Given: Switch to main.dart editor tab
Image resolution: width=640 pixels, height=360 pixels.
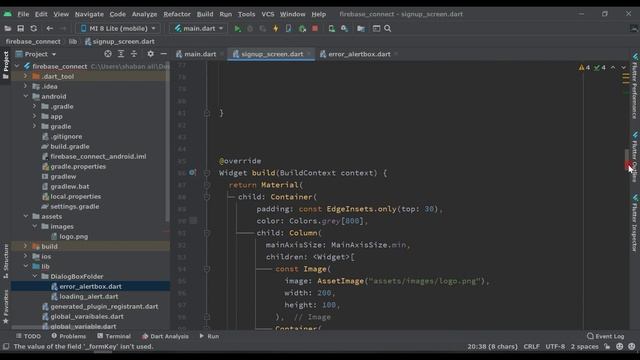Looking at the screenshot, I should coord(200,54).
